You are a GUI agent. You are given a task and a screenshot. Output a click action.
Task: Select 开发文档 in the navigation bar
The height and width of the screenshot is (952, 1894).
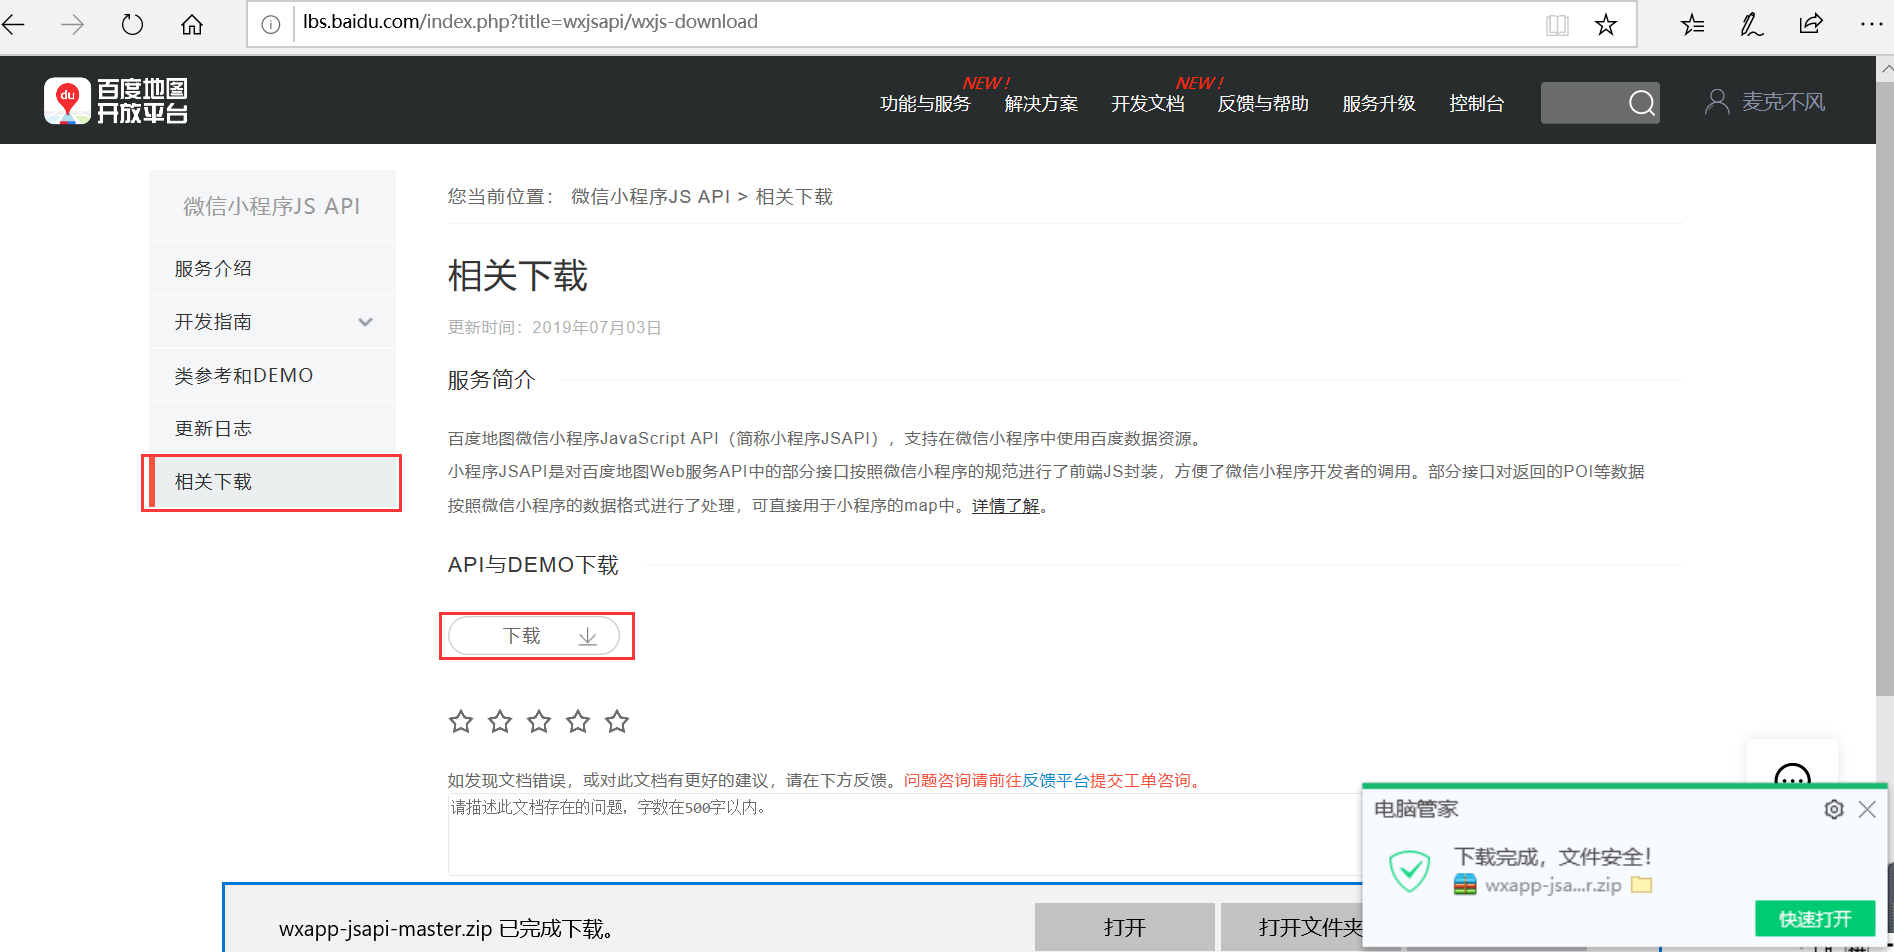pos(1146,103)
